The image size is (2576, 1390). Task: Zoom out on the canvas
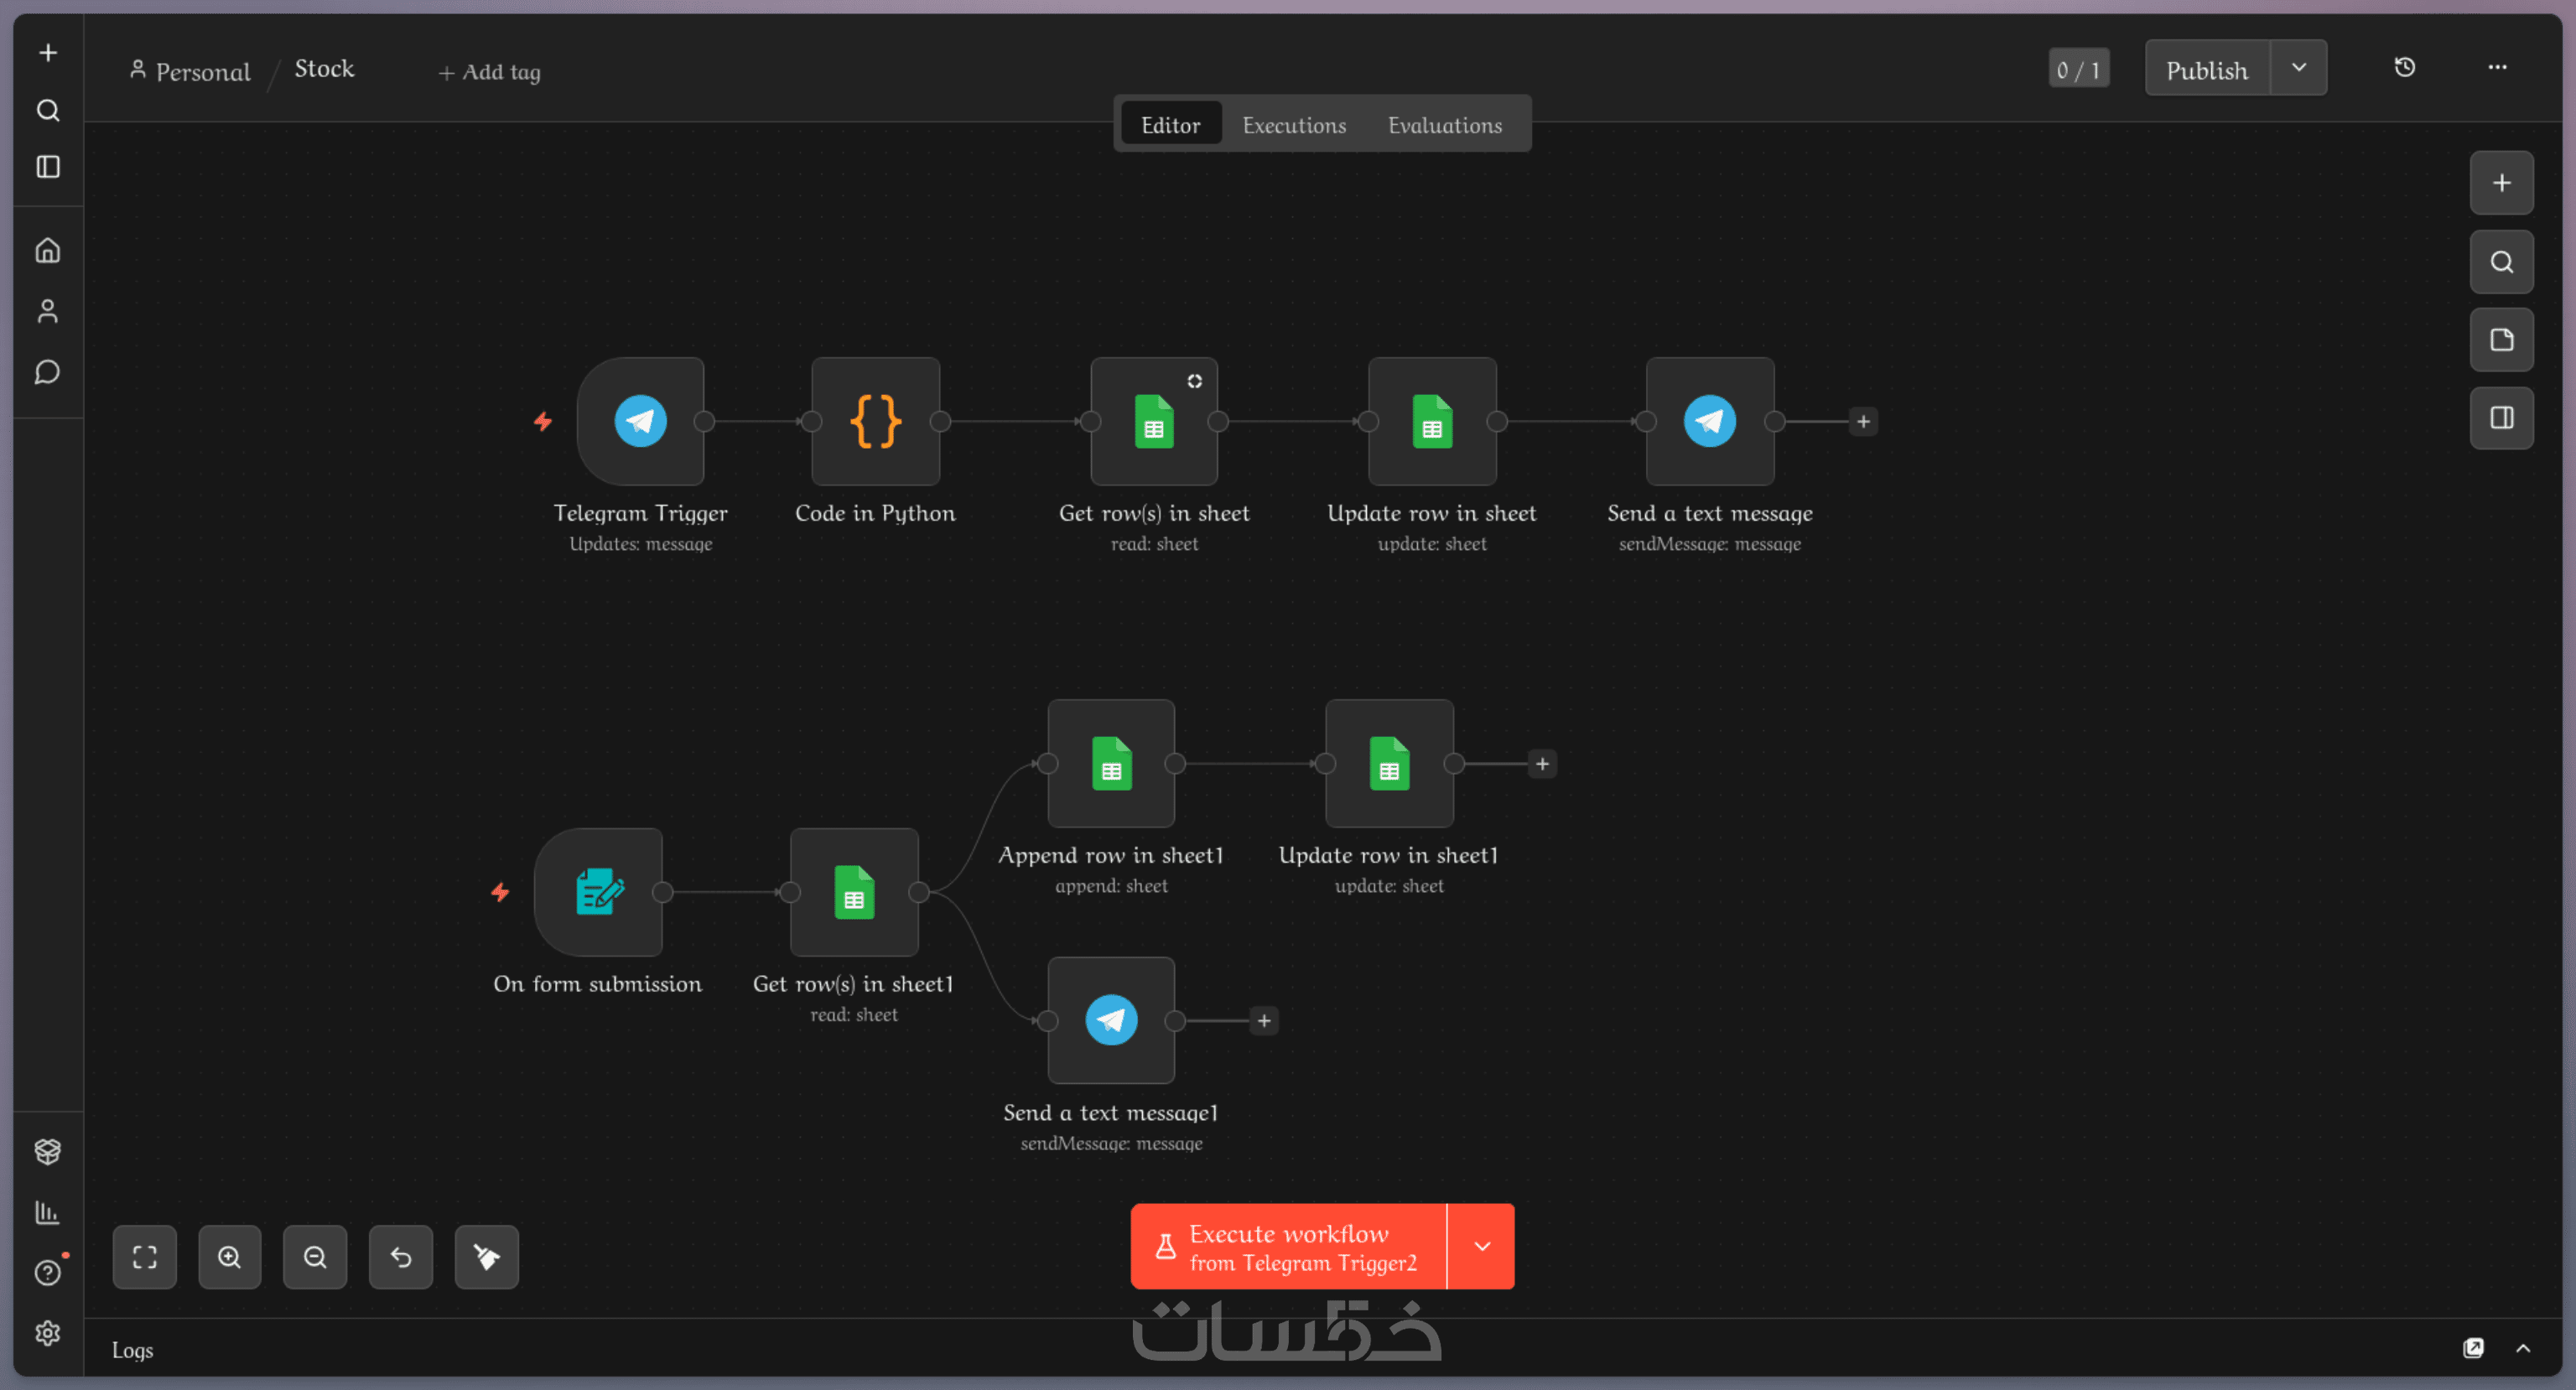point(315,1257)
